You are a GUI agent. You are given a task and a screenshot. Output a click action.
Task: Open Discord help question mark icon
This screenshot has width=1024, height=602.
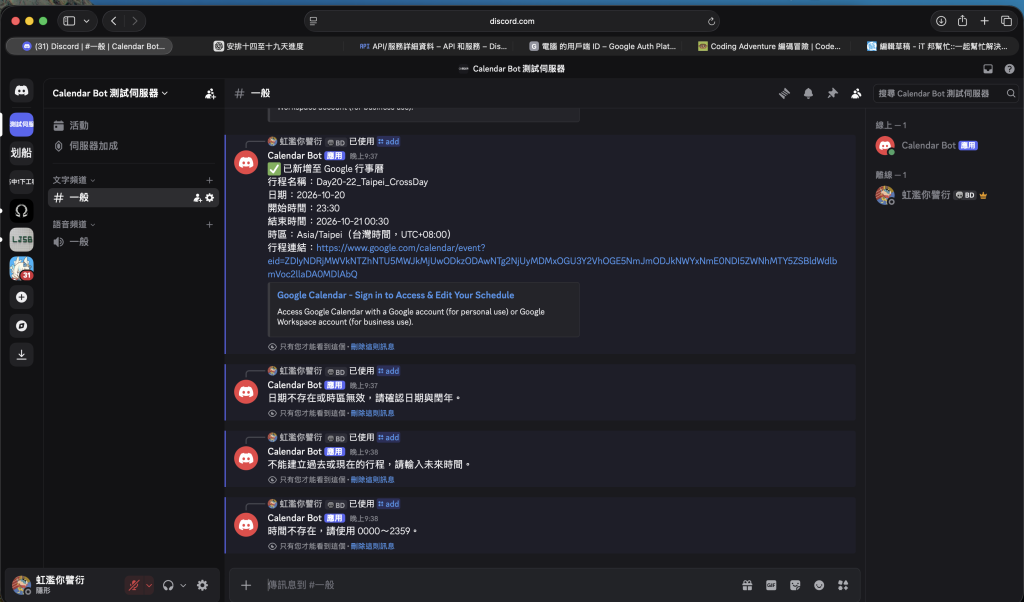(x=1010, y=69)
